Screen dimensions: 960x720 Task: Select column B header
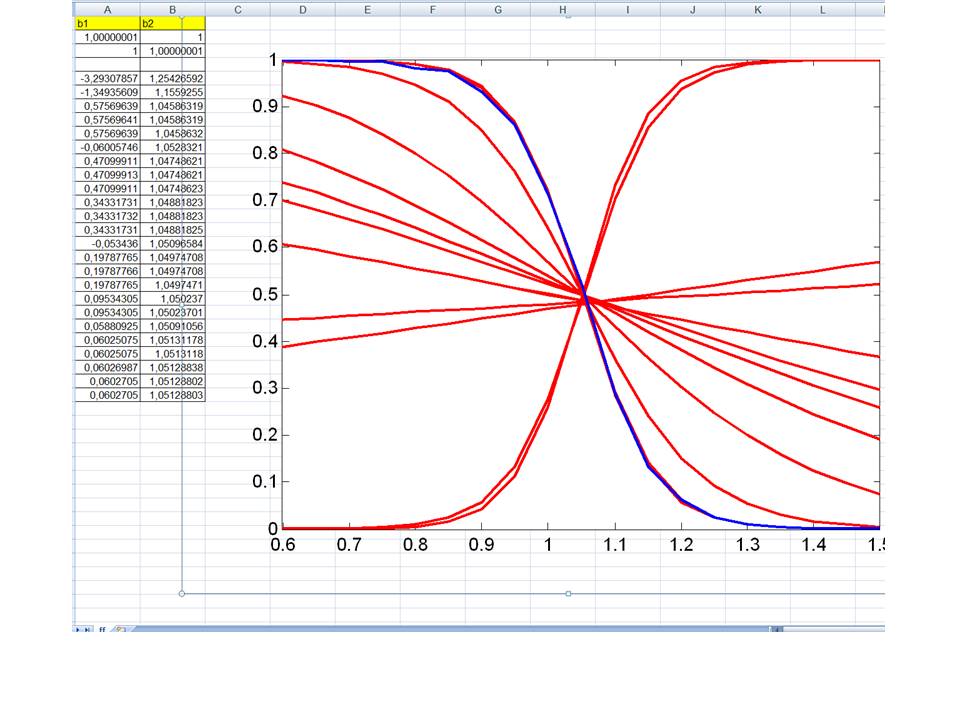pos(172,9)
